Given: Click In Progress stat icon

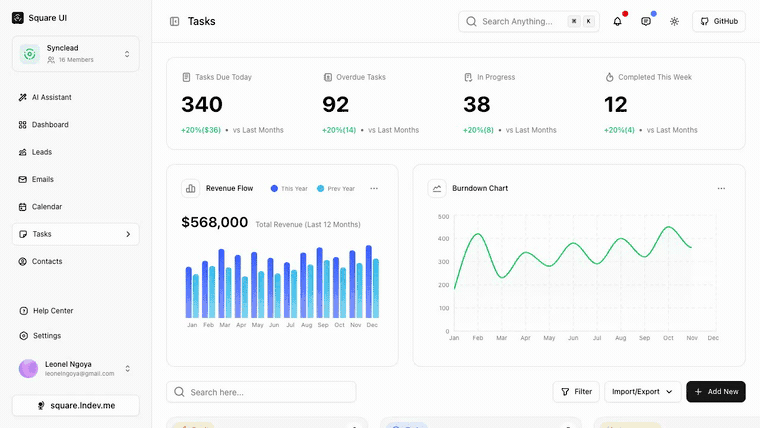Looking at the screenshot, I should (468, 77).
